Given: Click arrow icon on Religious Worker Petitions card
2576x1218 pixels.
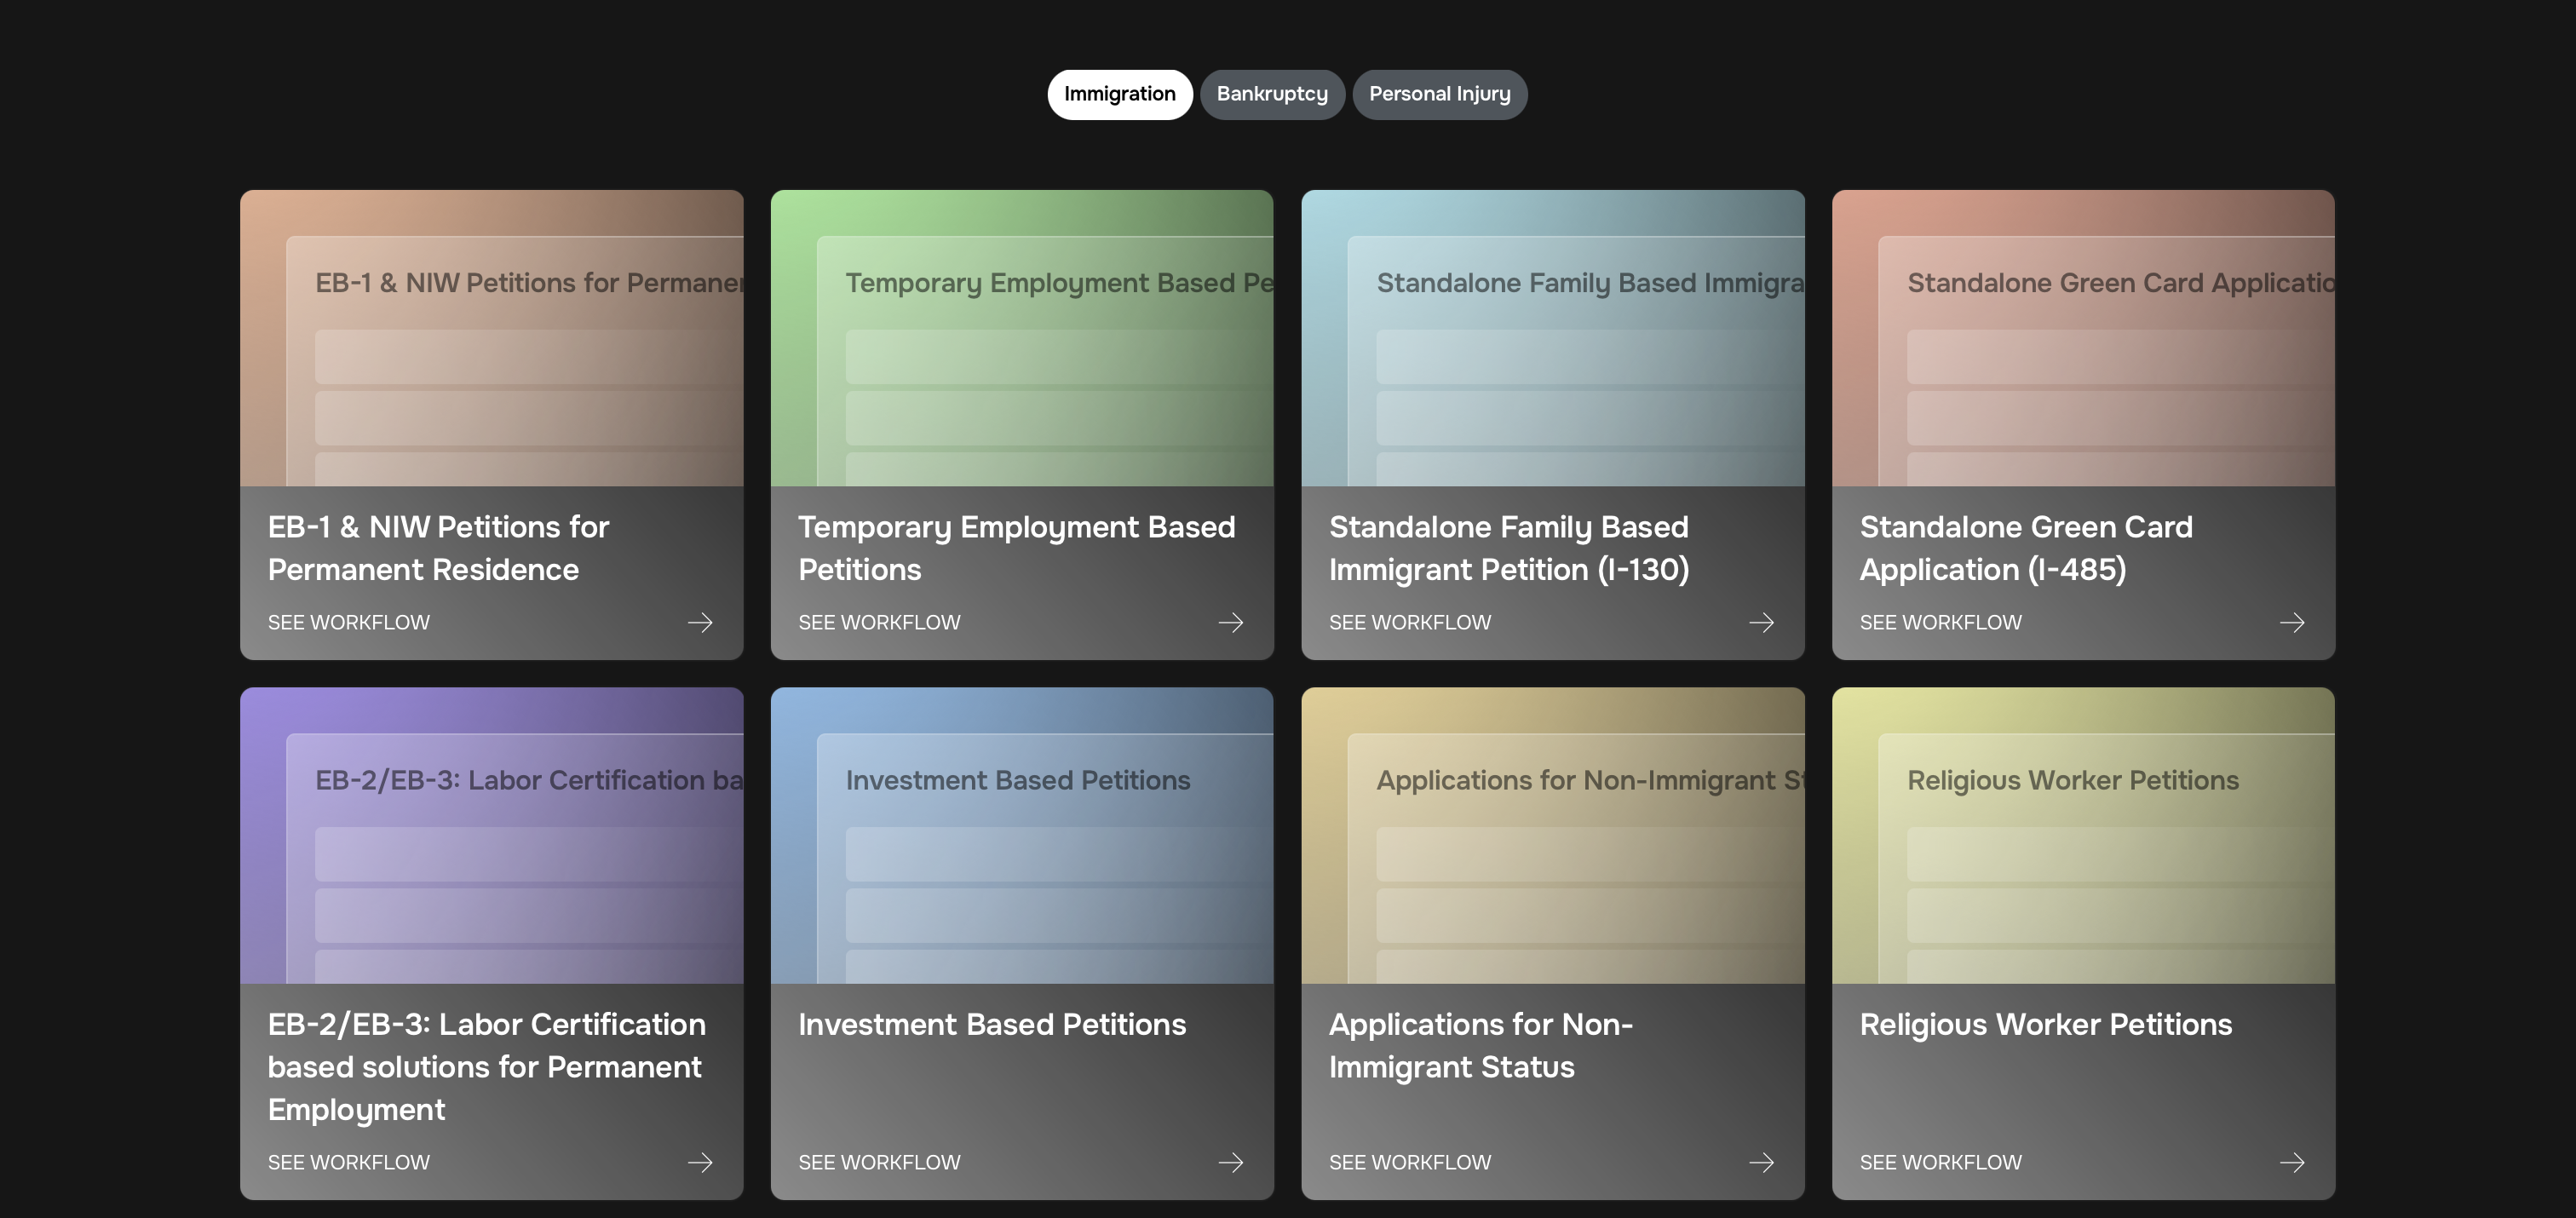Looking at the screenshot, I should click(x=2292, y=1162).
